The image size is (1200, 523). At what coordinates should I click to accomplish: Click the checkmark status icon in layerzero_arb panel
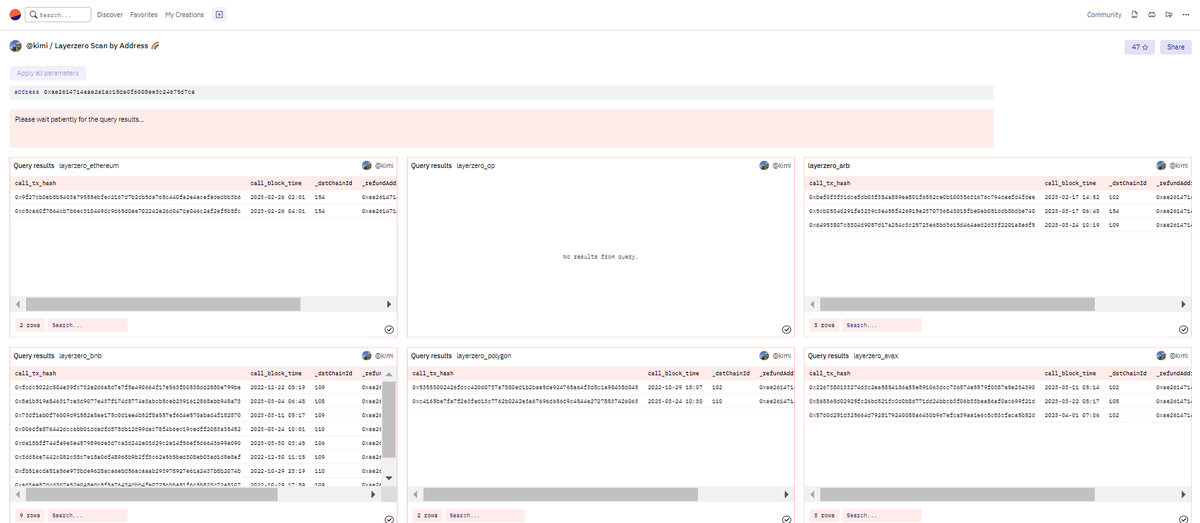pos(1184,329)
